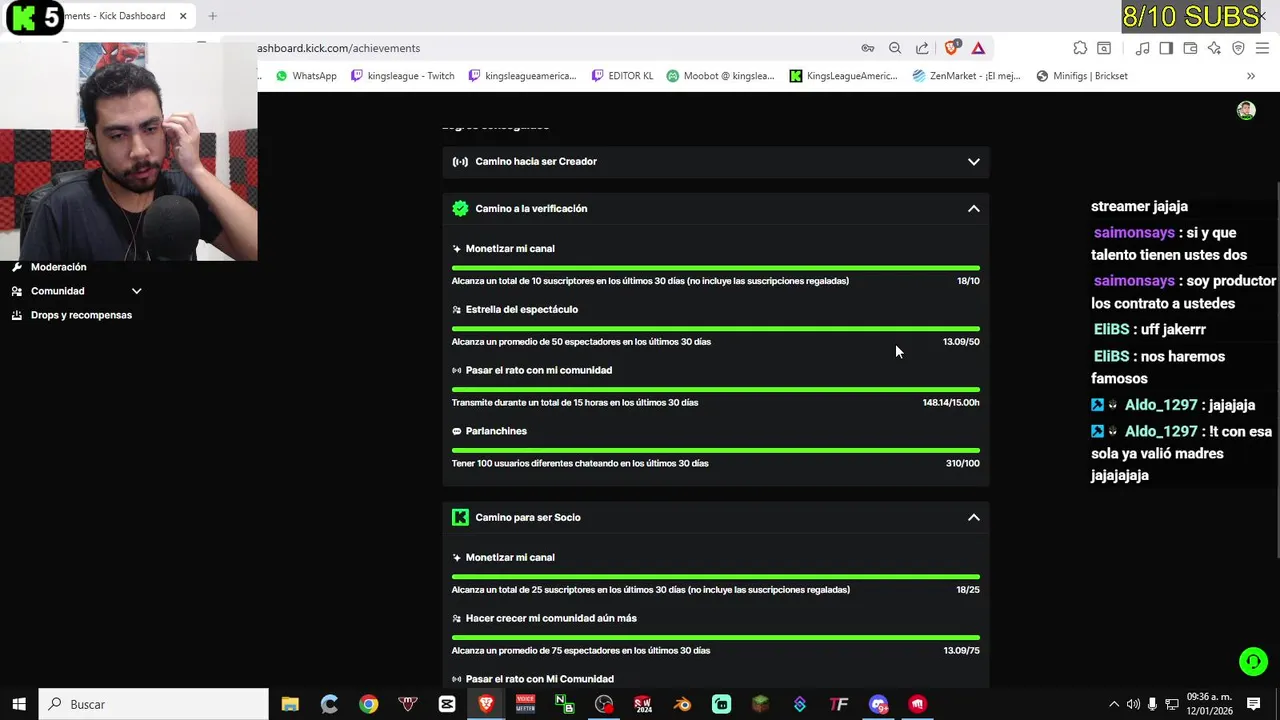
Task: Open the Leo AI sparkle icon
Action: pos(1214,48)
